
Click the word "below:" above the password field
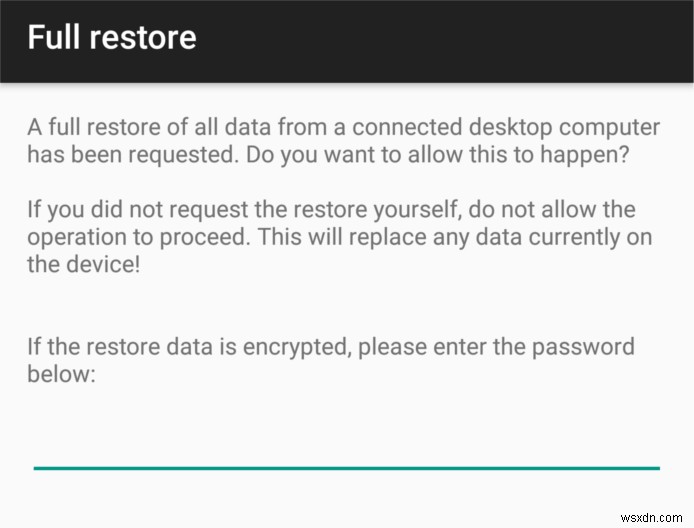pos(60,374)
